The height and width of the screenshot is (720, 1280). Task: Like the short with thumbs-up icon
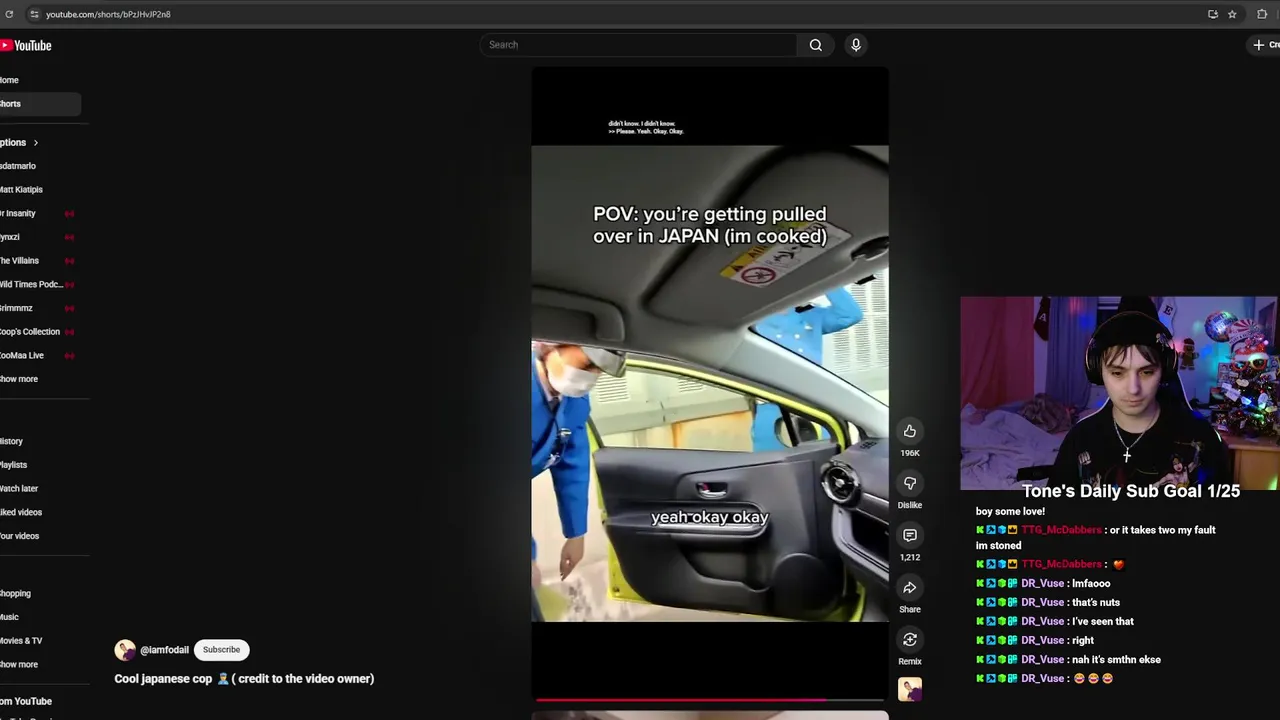click(910, 431)
